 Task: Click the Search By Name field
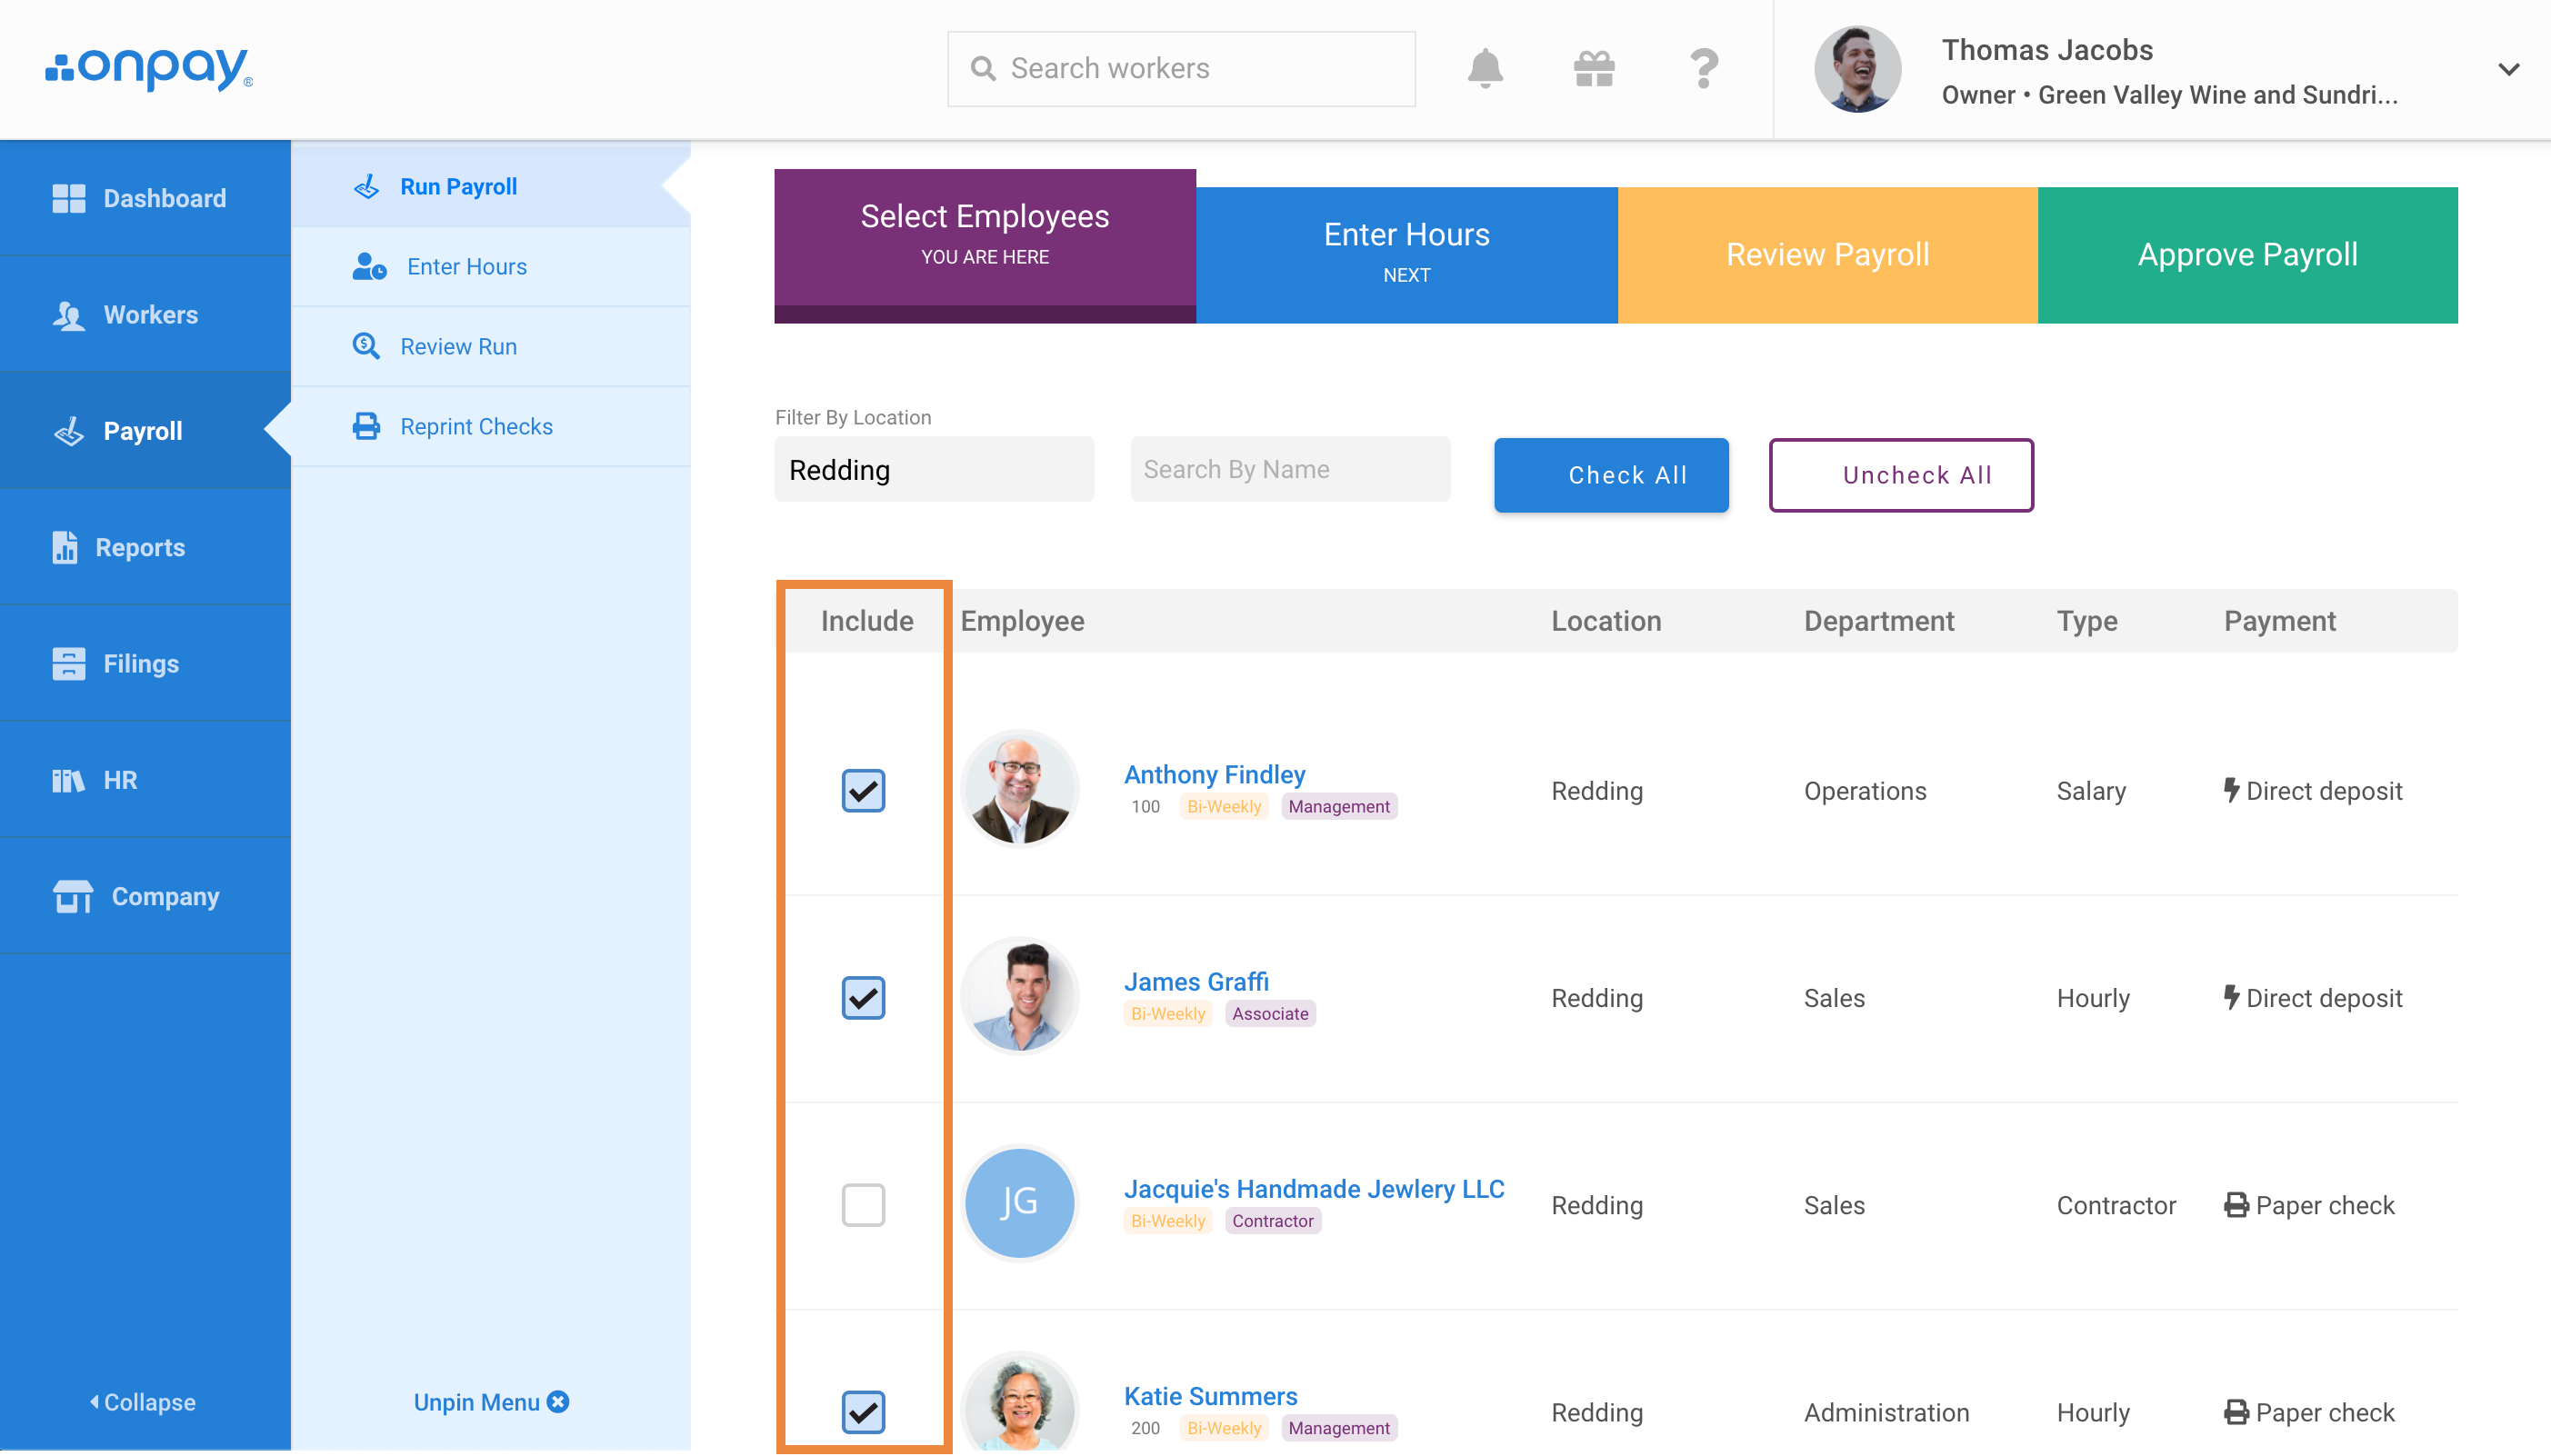1290,469
